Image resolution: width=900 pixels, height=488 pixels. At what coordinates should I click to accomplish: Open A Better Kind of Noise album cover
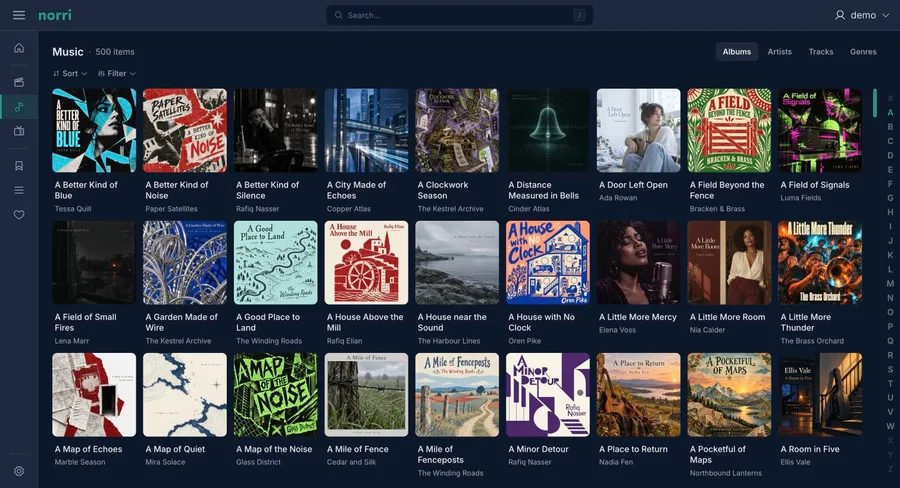tap(185, 130)
